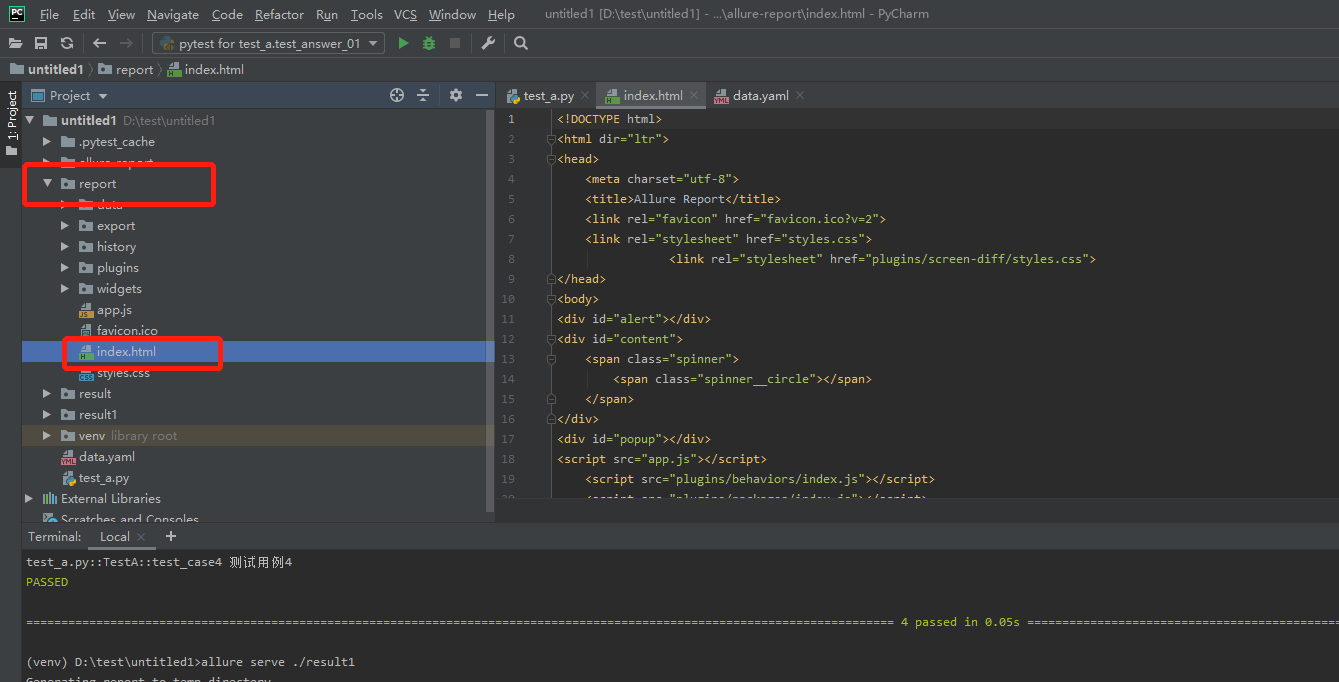Navigate back with the left arrow icon
The width and height of the screenshot is (1339, 682).
[x=99, y=43]
